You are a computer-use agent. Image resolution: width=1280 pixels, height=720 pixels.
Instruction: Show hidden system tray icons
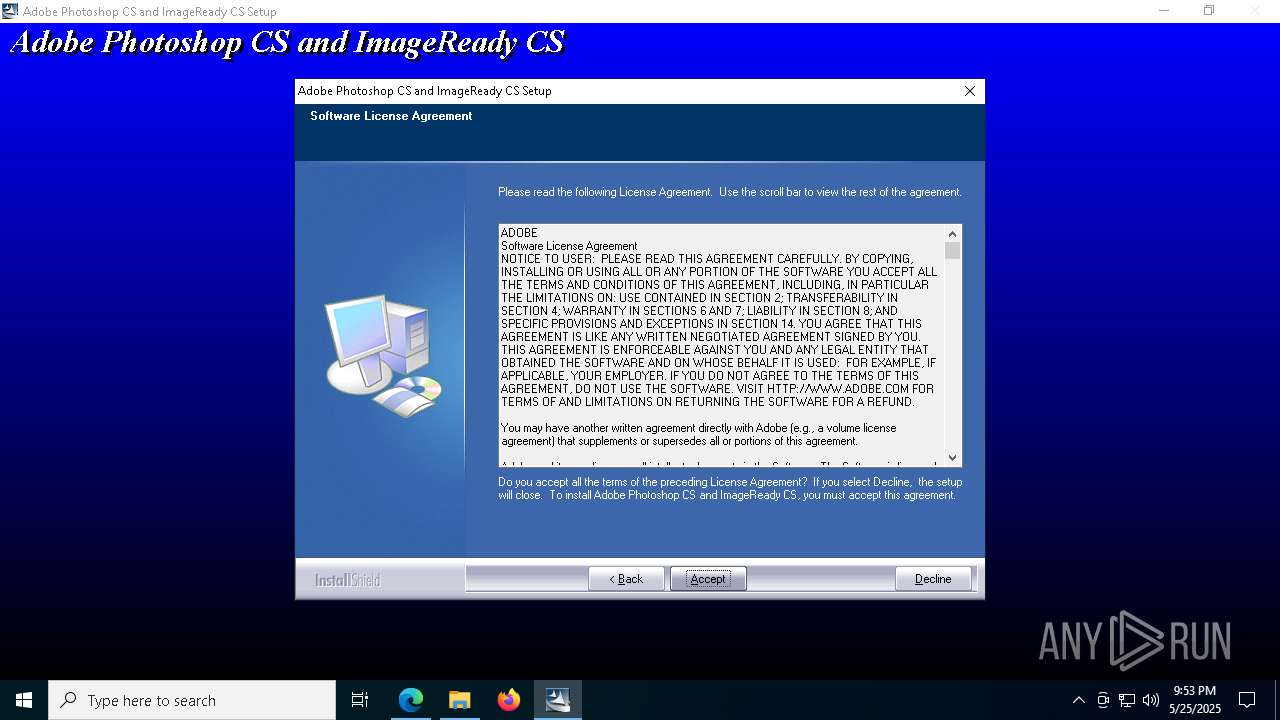click(x=1078, y=700)
